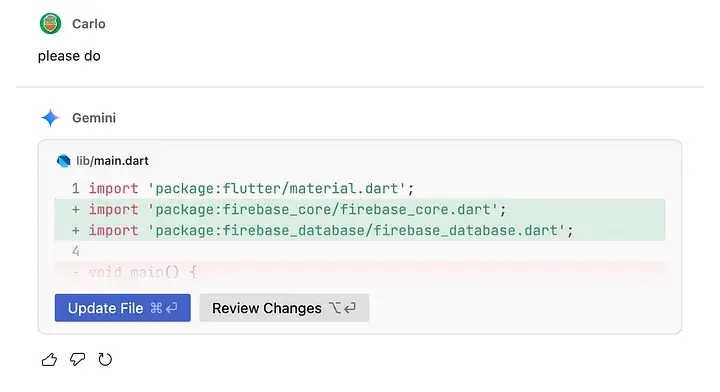Click line number 1 in the code diff
The height and width of the screenshot is (392, 720).
coord(76,189)
